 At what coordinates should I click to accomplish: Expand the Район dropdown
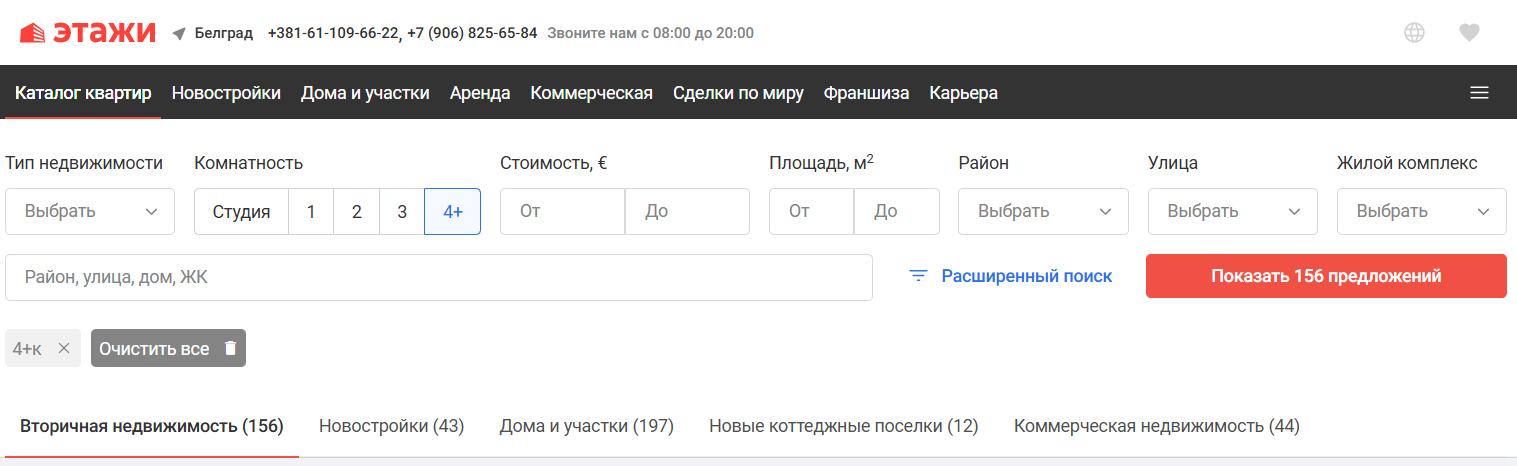[x=1043, y=212]
